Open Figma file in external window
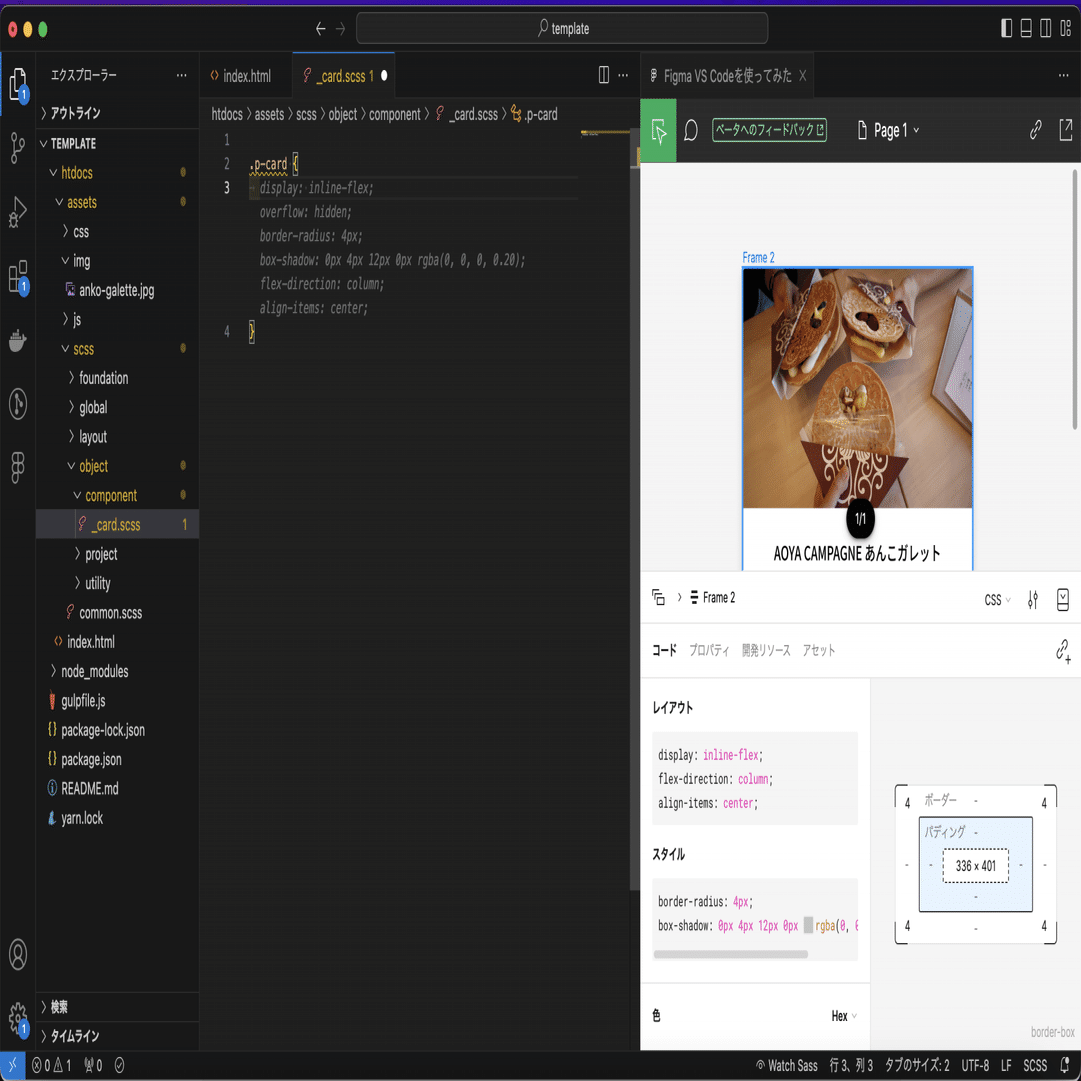The width and height of the screenshot is (1081, 1081). point(1065,130)
